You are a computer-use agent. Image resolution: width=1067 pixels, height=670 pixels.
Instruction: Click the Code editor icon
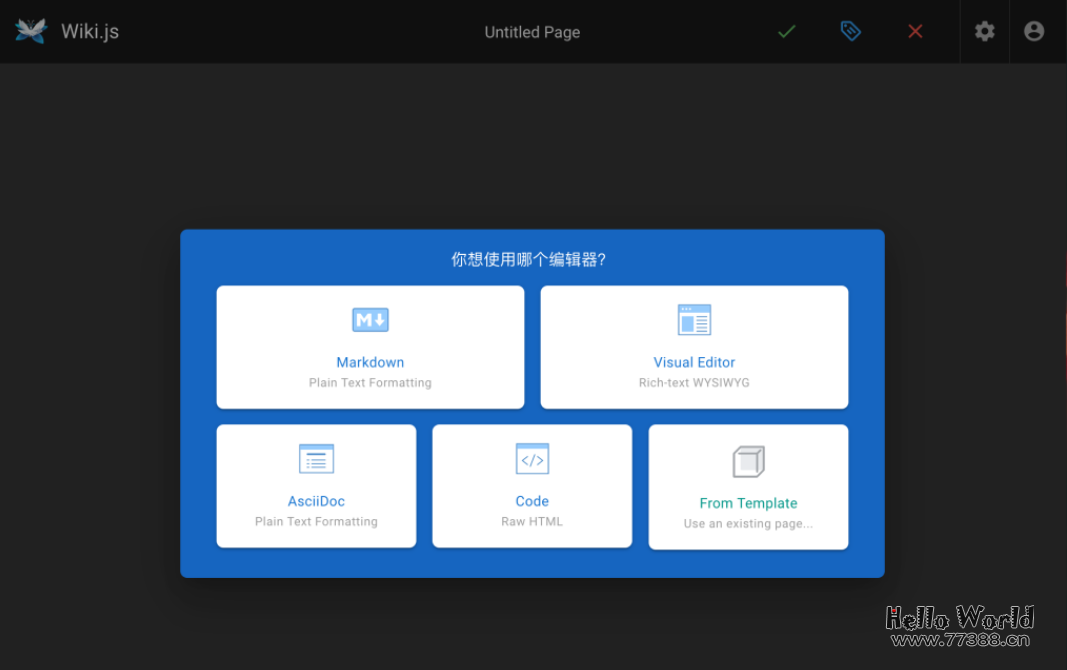coord(532,459)
